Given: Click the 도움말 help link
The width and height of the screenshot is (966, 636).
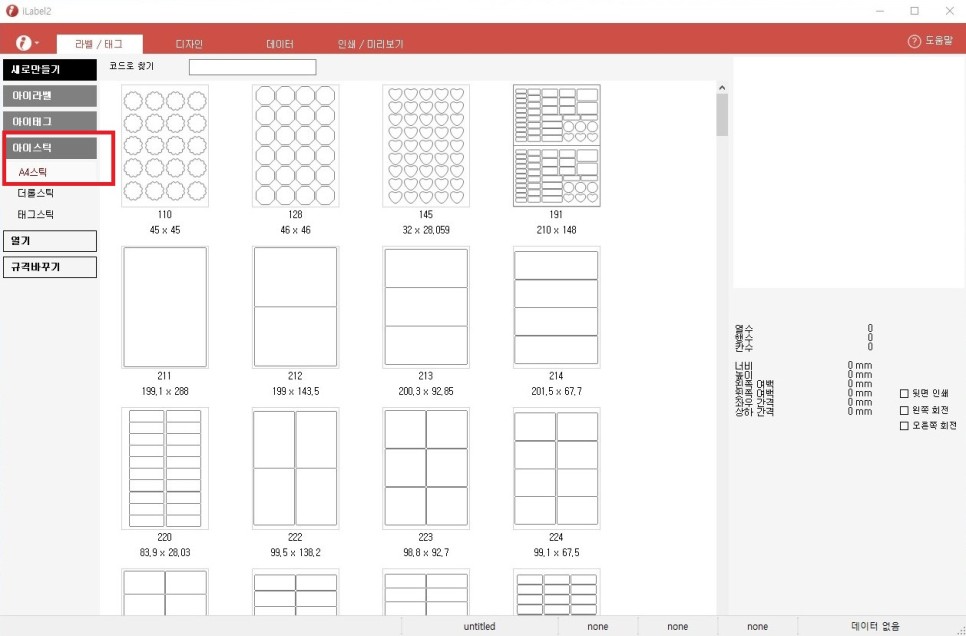Looking at the screenshot, I should click(x=939, y=41).
